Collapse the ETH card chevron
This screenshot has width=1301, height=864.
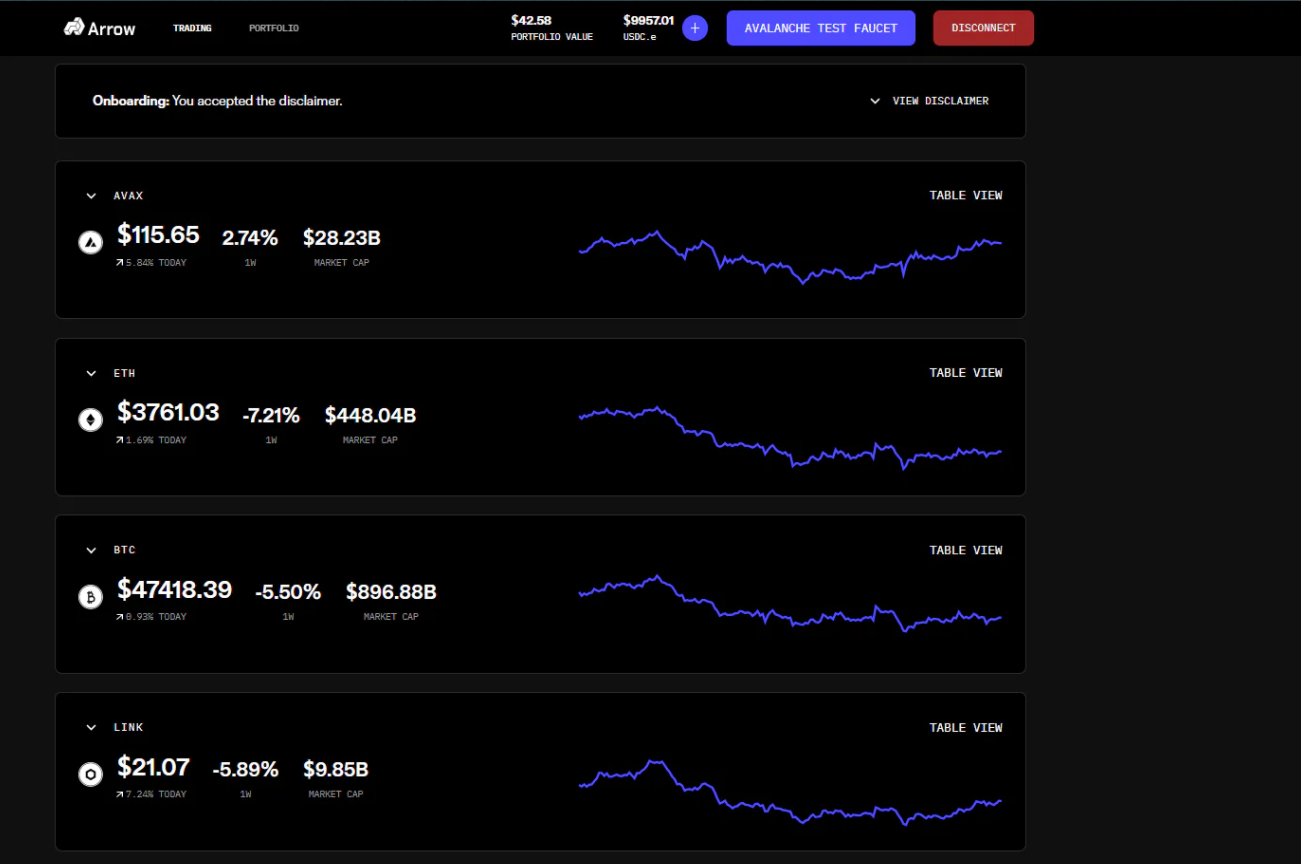coord(91,374)
